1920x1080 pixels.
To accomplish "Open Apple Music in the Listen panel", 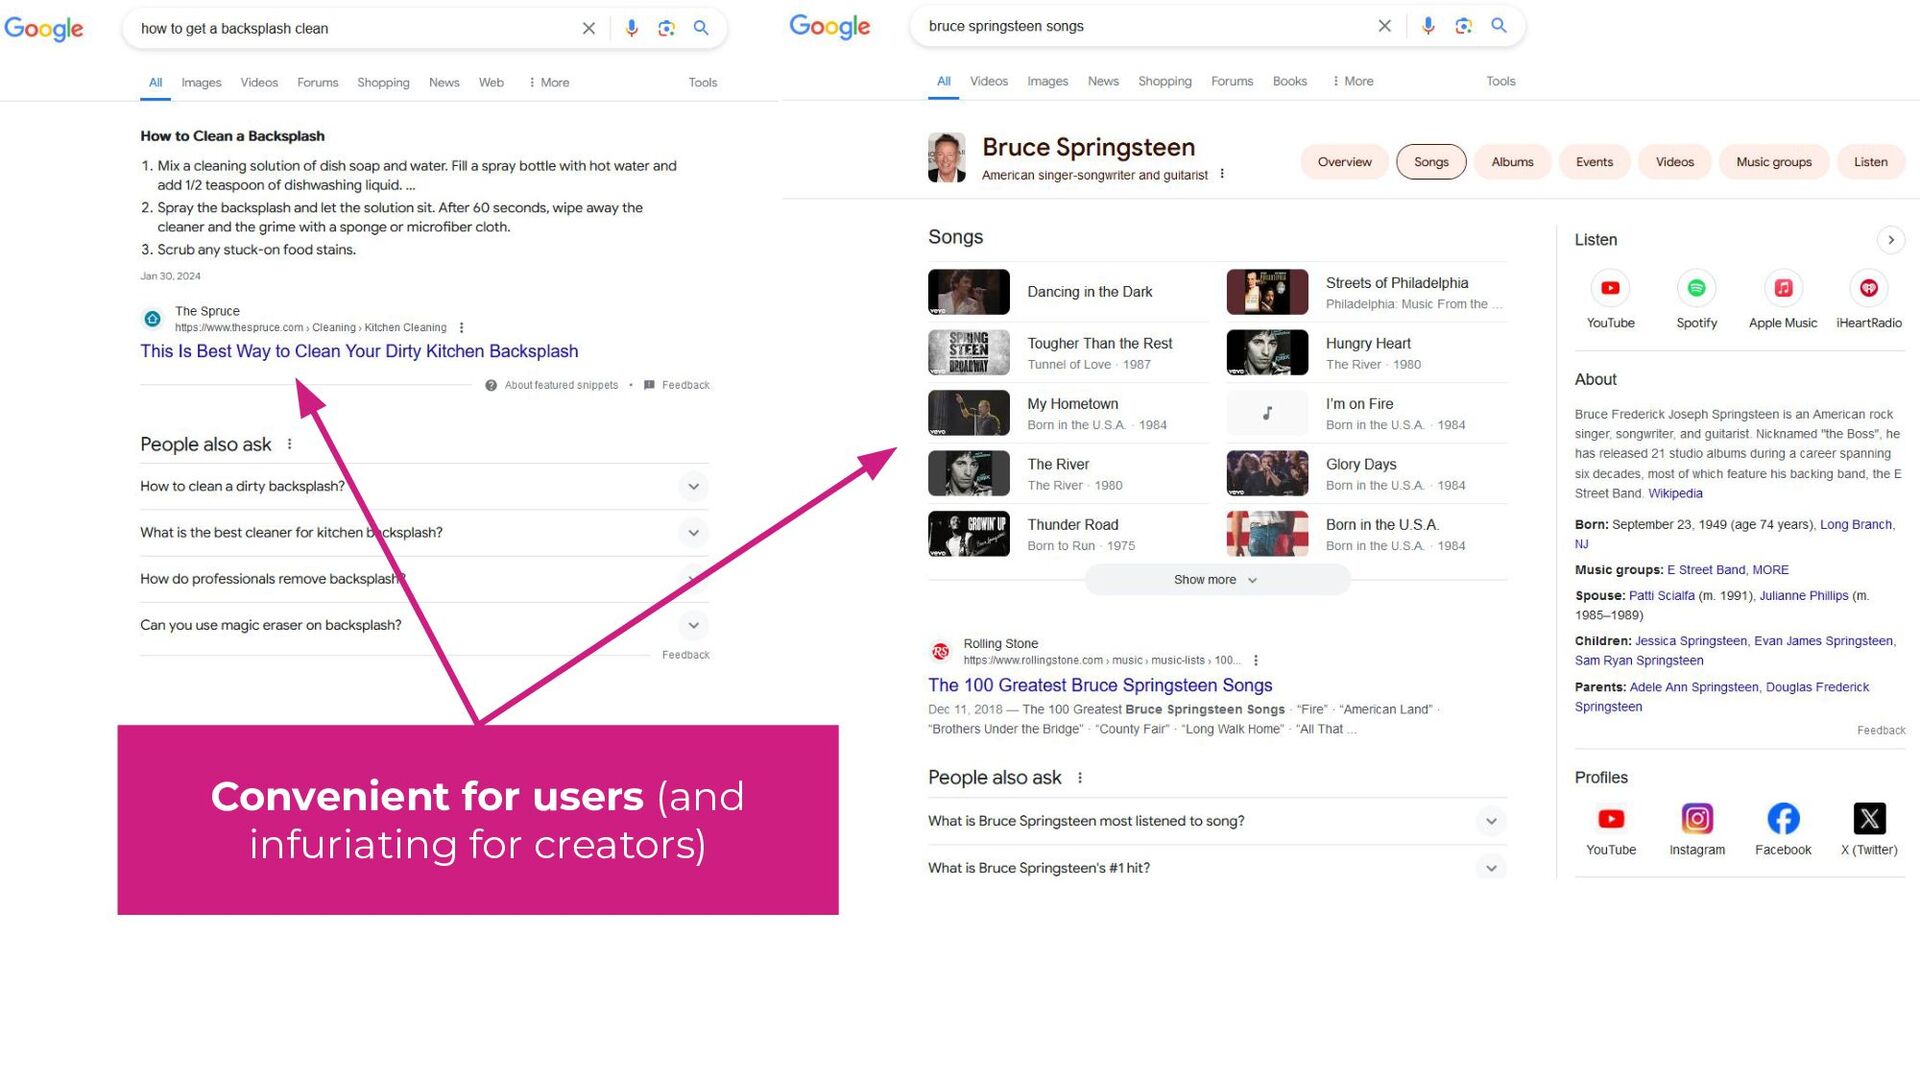I will 1783,288.
